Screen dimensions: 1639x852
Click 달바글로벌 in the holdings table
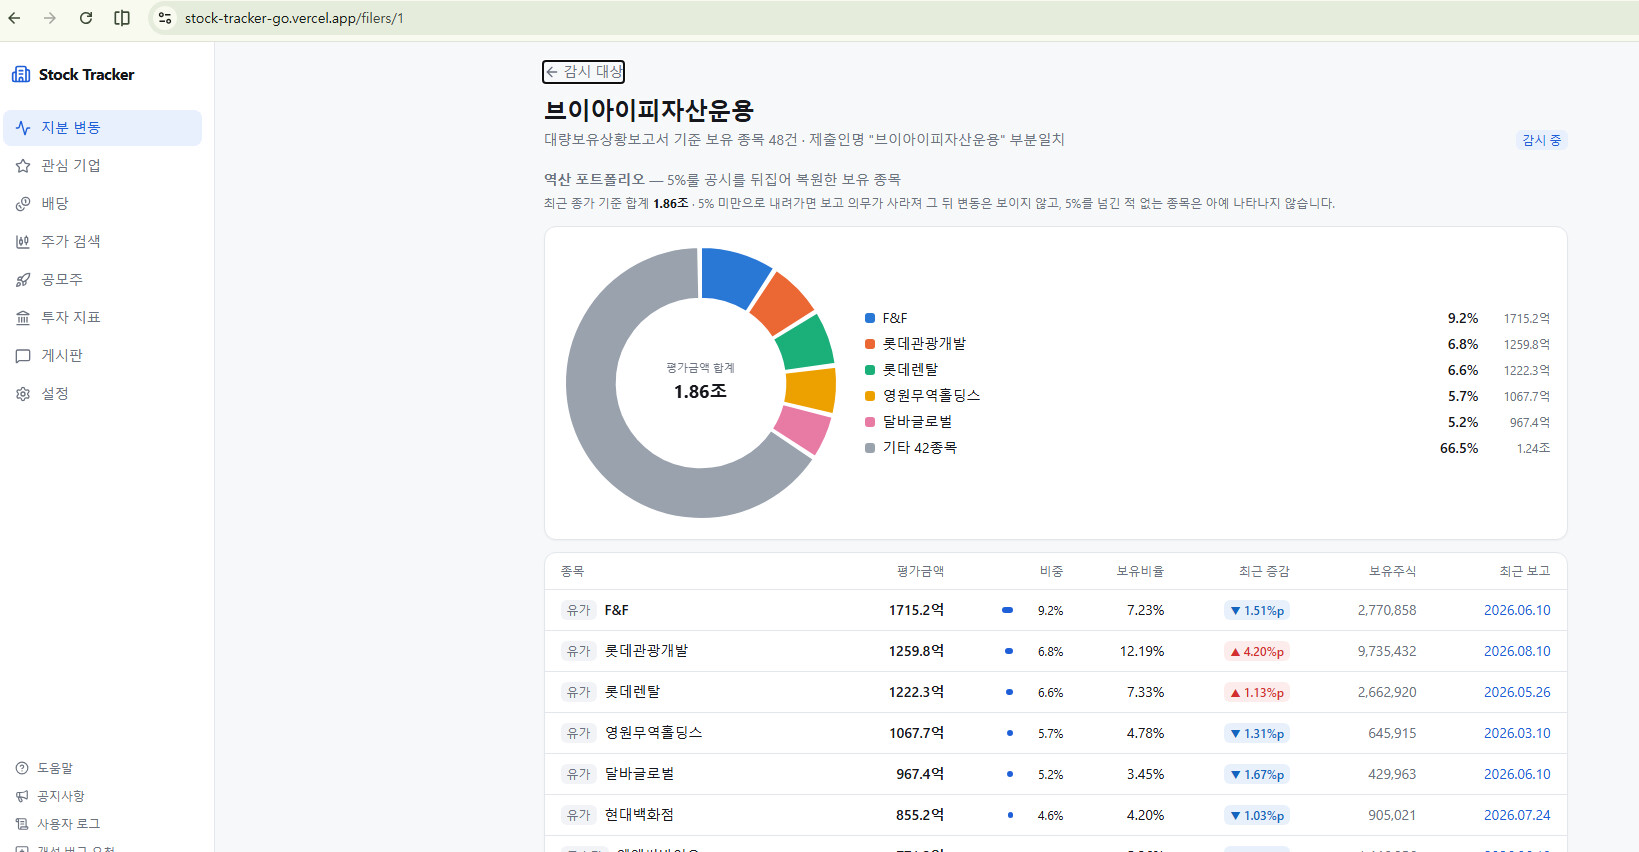[639, 774]
